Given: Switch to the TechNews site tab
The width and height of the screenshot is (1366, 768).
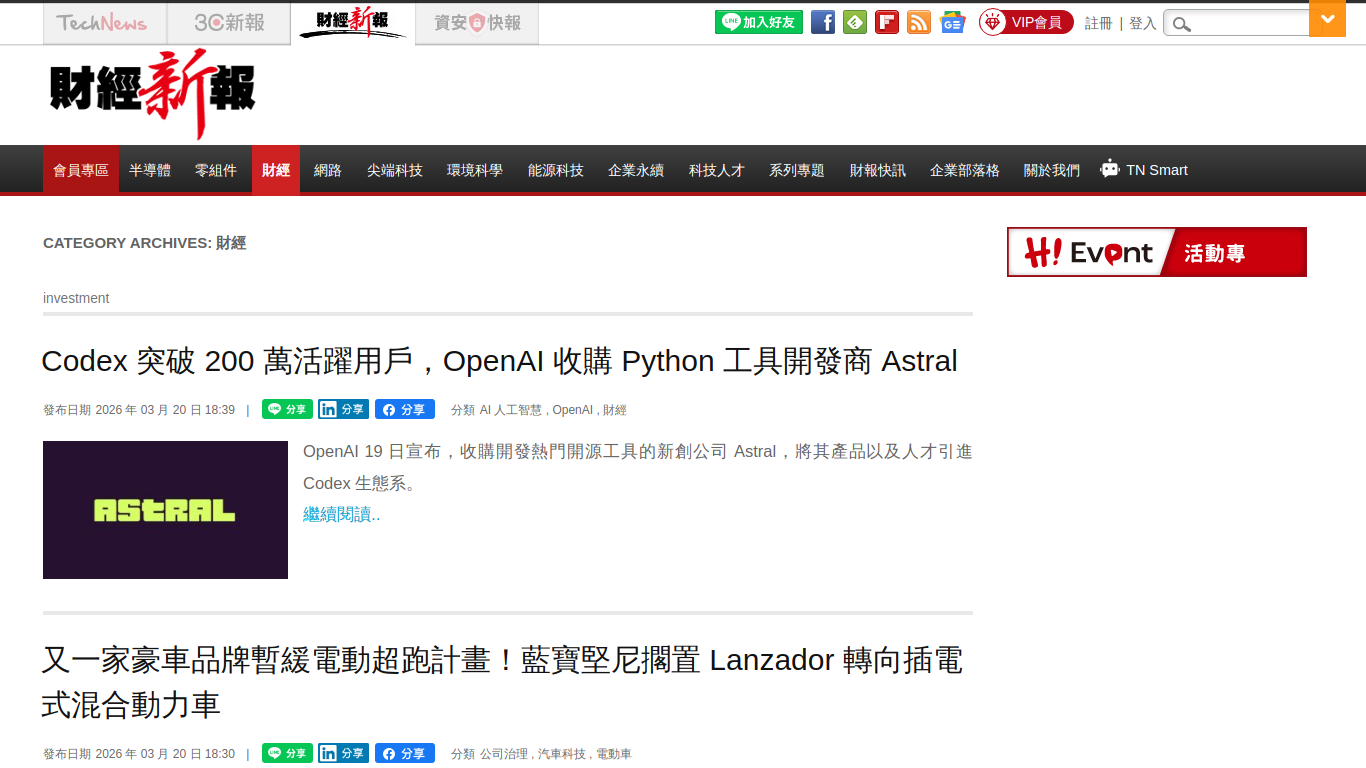Looking at the screenshot, I should pyautogui.click(x=105, y=24).
